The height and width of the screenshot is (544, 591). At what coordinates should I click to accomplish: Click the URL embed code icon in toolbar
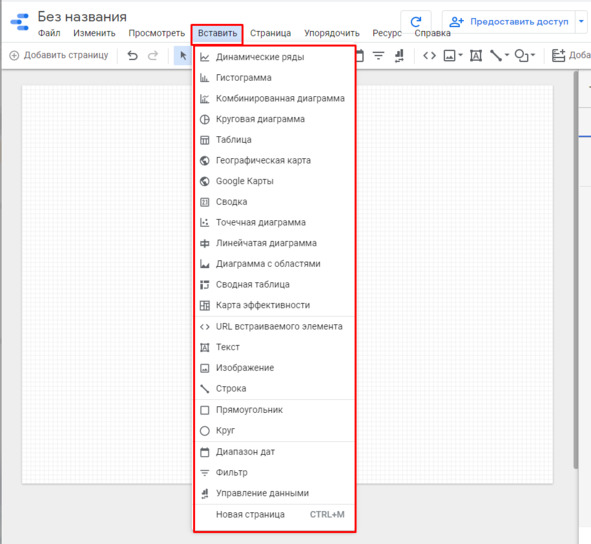(x=429, y=56)
